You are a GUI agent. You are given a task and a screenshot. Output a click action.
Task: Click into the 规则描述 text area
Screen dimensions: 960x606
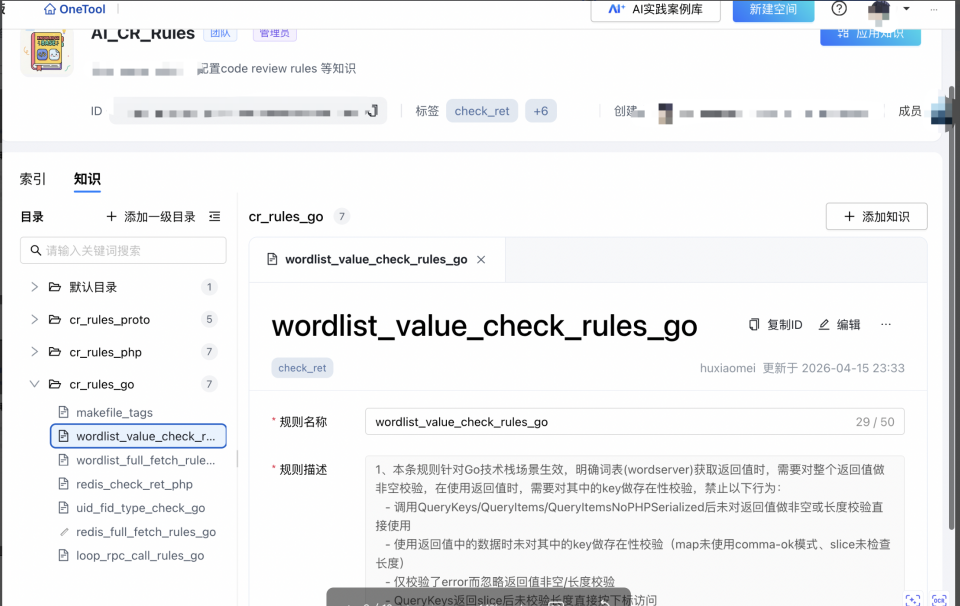click(x=634, y=531)
